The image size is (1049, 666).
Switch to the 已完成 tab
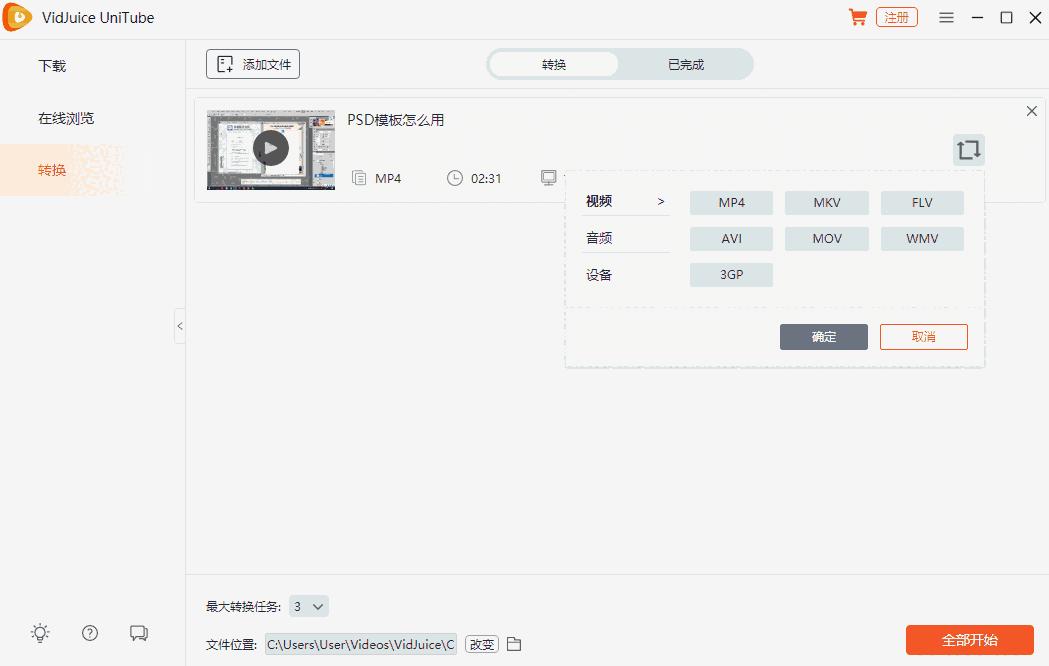pos(687,63)
